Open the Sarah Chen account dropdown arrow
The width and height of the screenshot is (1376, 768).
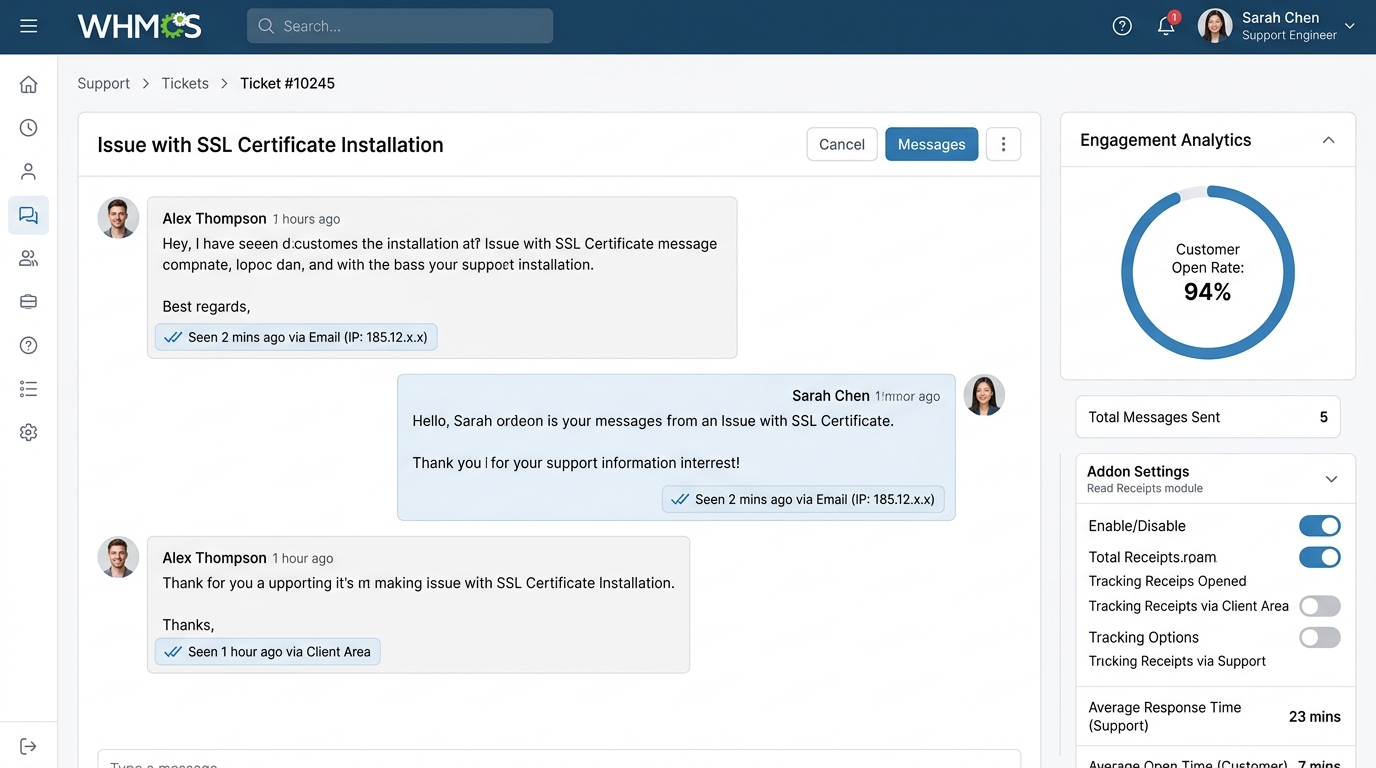[1350, 26]
